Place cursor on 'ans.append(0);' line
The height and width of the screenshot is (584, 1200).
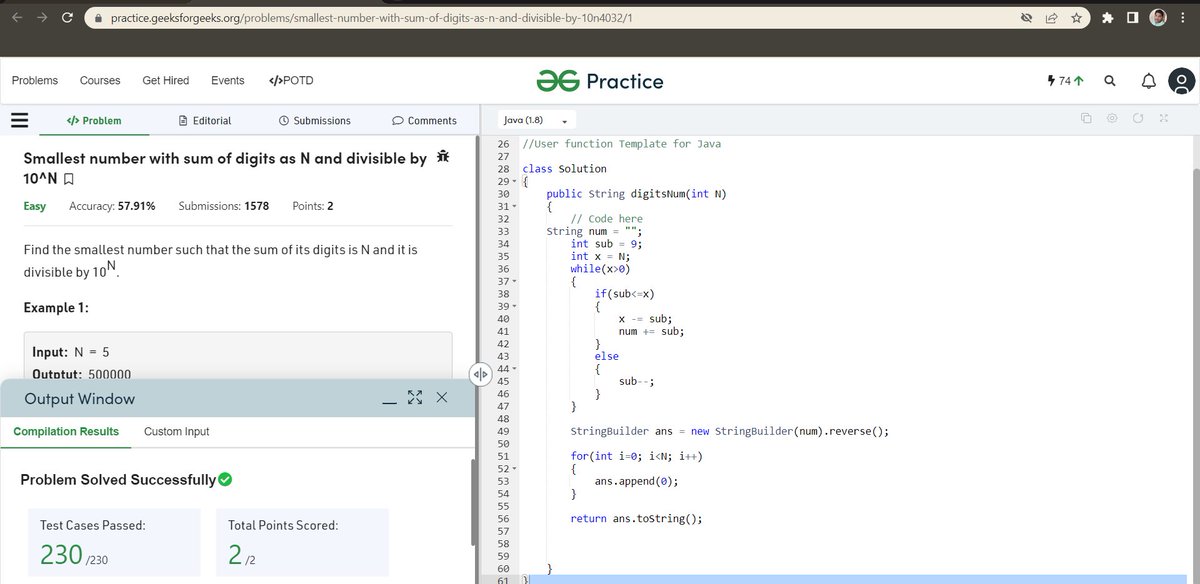point(636,482)
